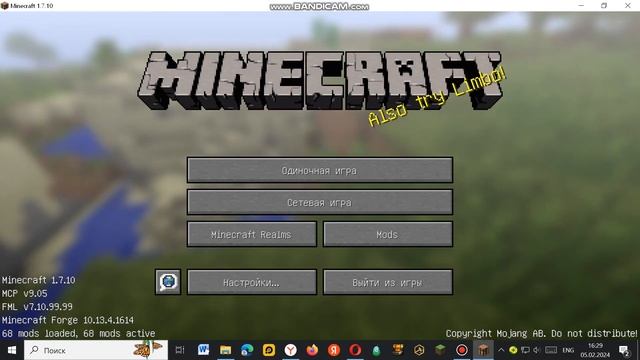The height and width of the screenshot is (360, 640).
Task: Open the touch keyboard tray icon
Action: (x=551, y=350)
